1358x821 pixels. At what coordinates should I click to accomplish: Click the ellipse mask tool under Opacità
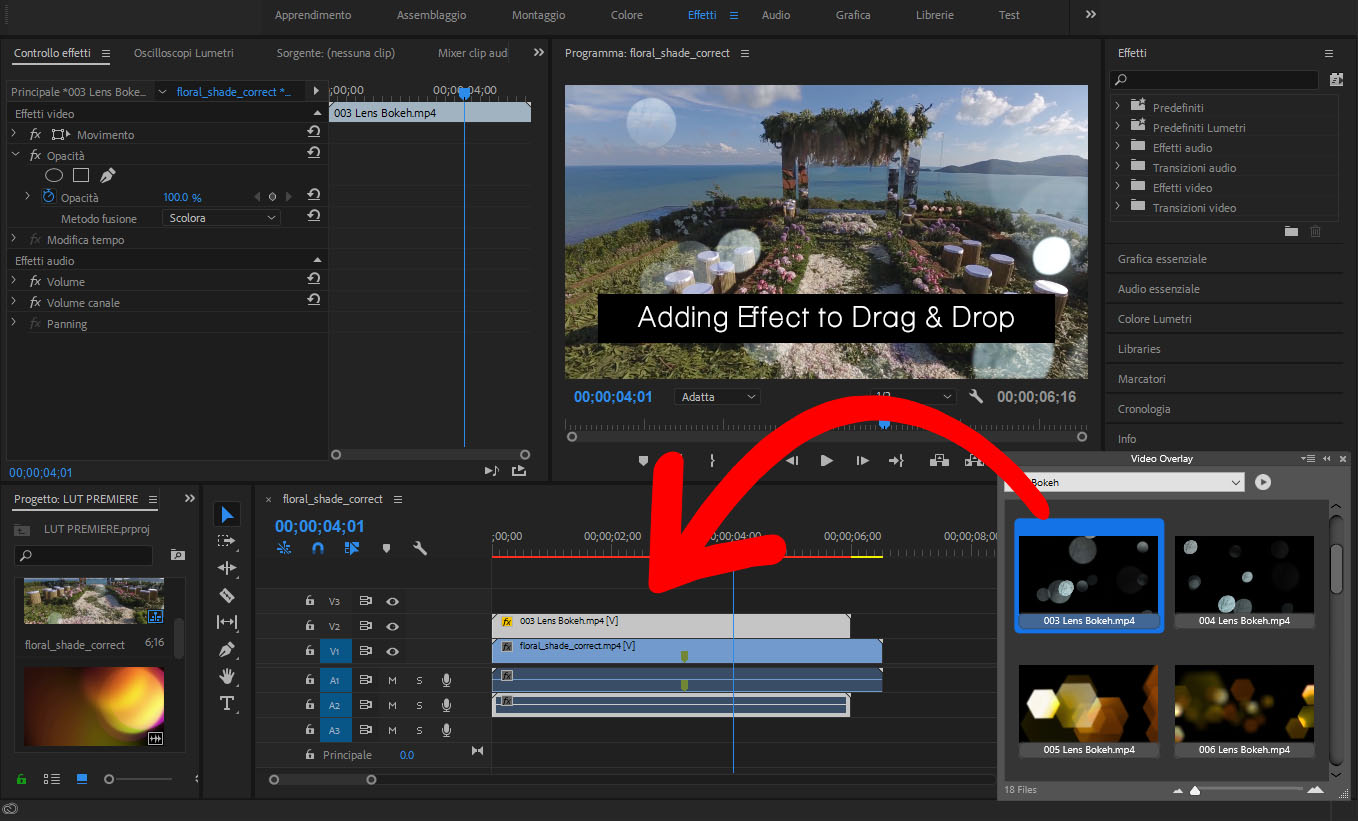(x=54, y=175)
